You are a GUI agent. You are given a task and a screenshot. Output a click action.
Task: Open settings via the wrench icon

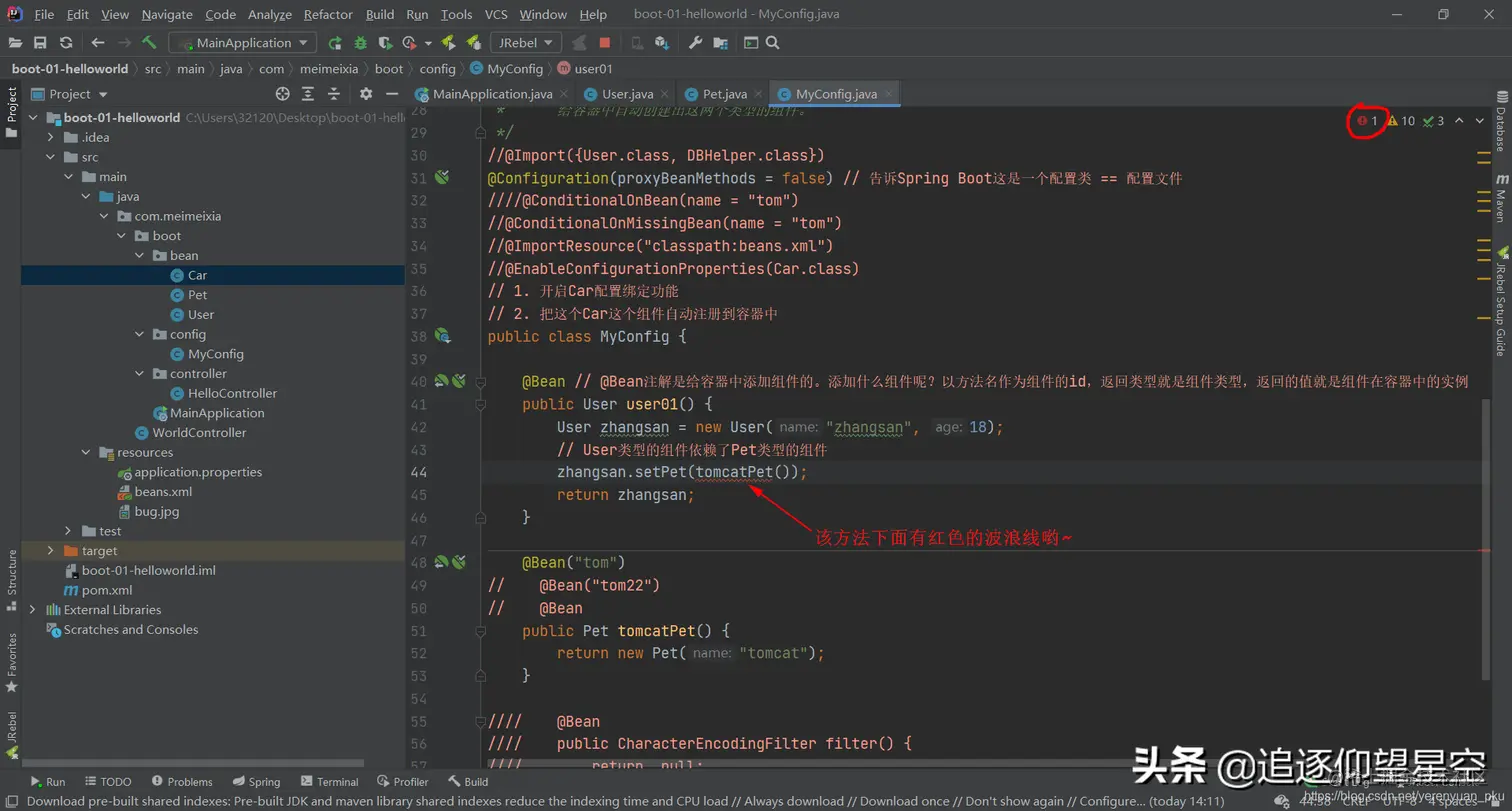[x=696, y=43]
